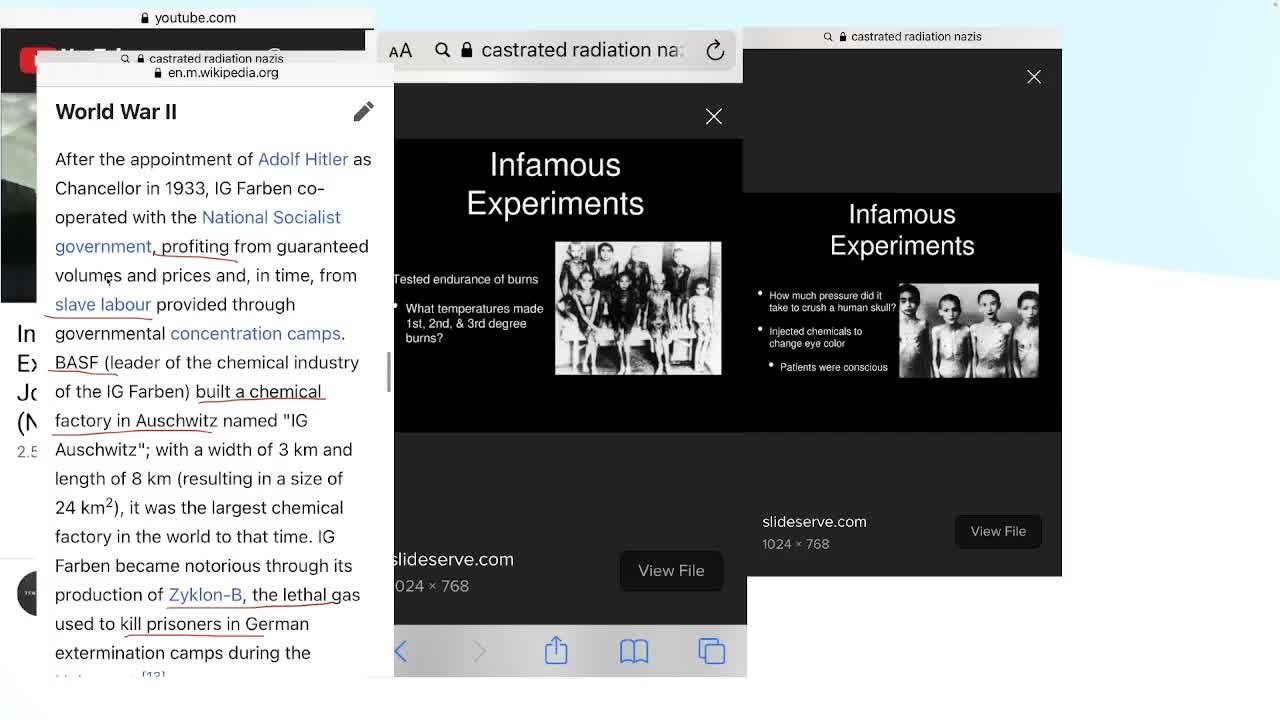Click the youtube.com address bar

click(x=188, y=18)
